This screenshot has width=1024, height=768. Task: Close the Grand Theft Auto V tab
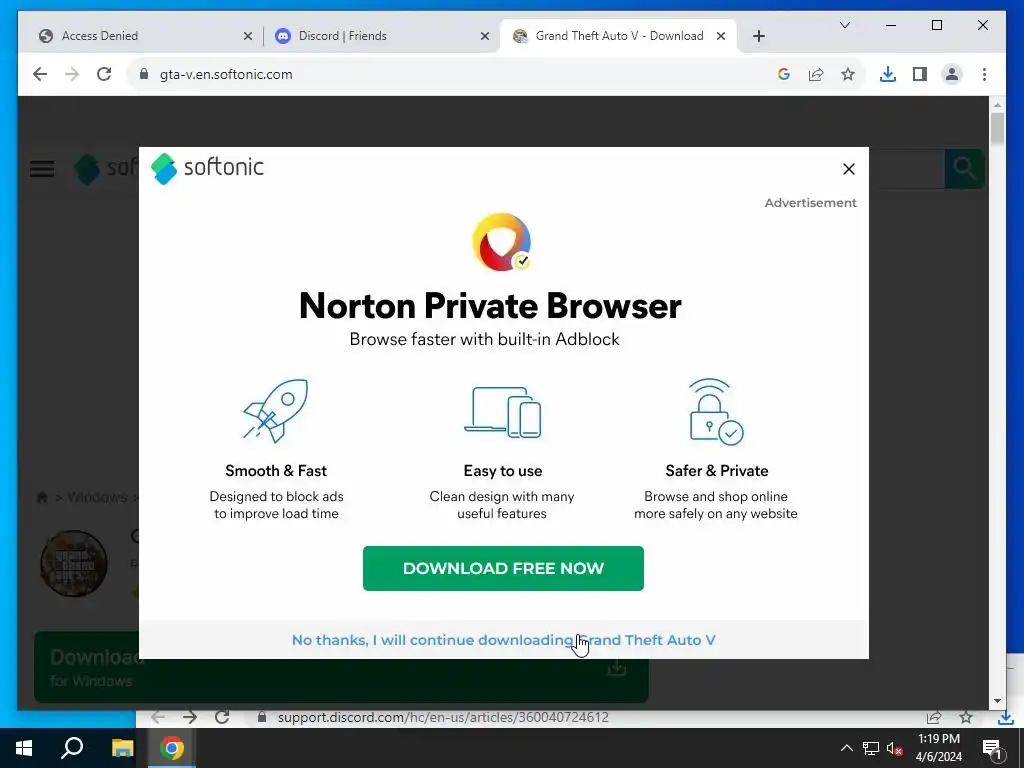pos(721,37)
